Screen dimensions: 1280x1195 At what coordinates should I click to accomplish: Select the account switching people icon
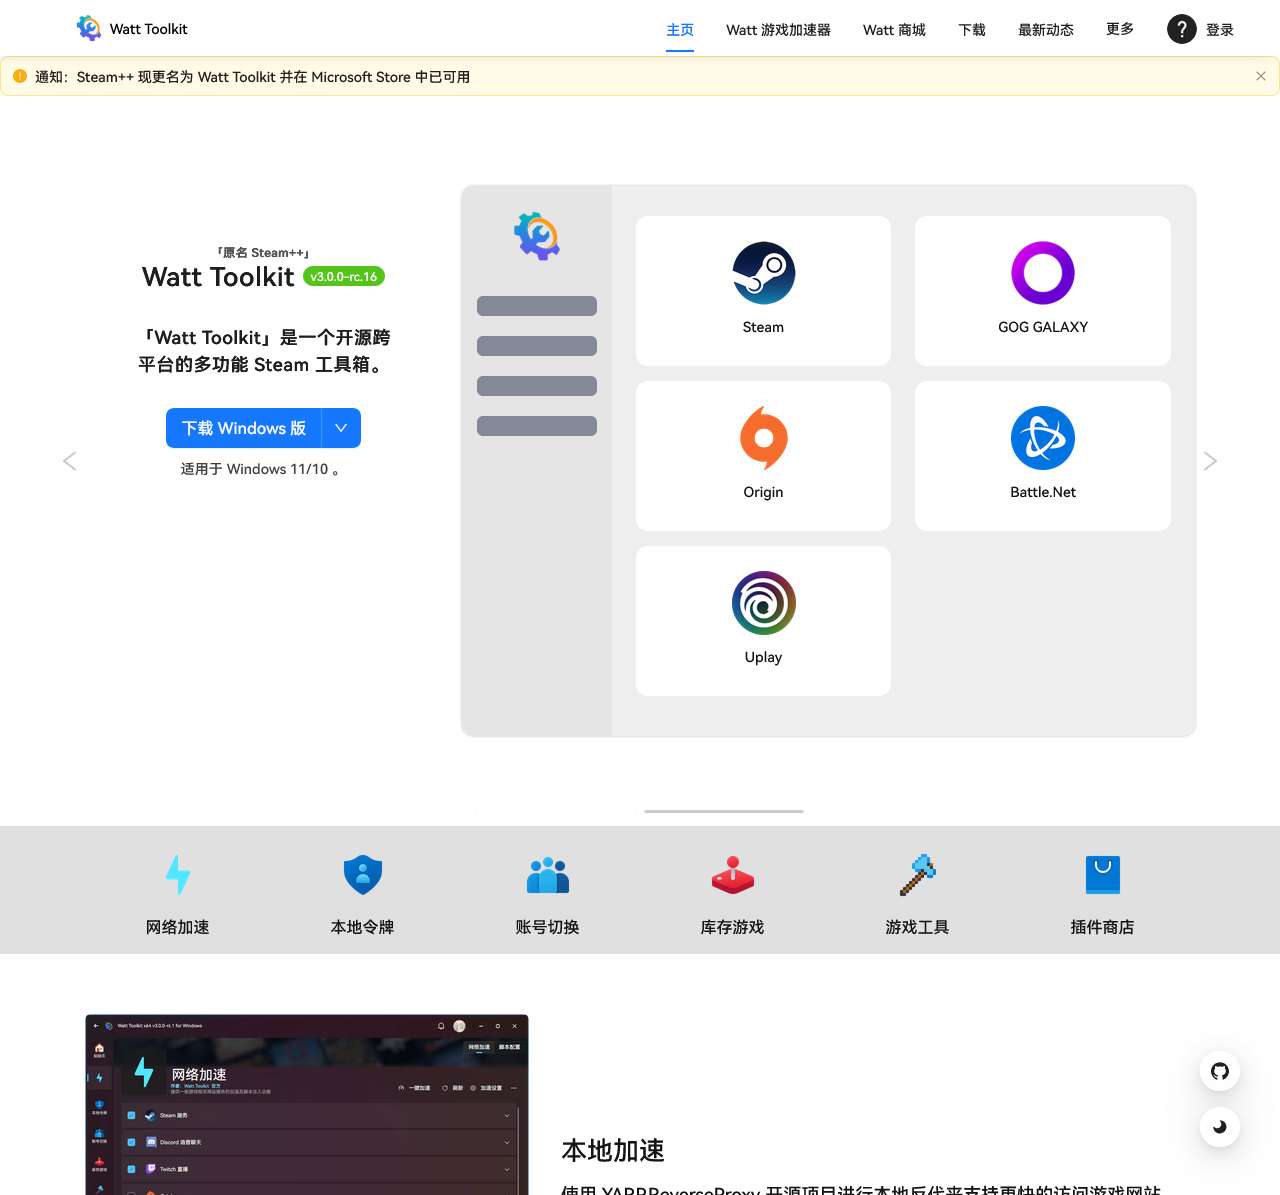(548, 875)
